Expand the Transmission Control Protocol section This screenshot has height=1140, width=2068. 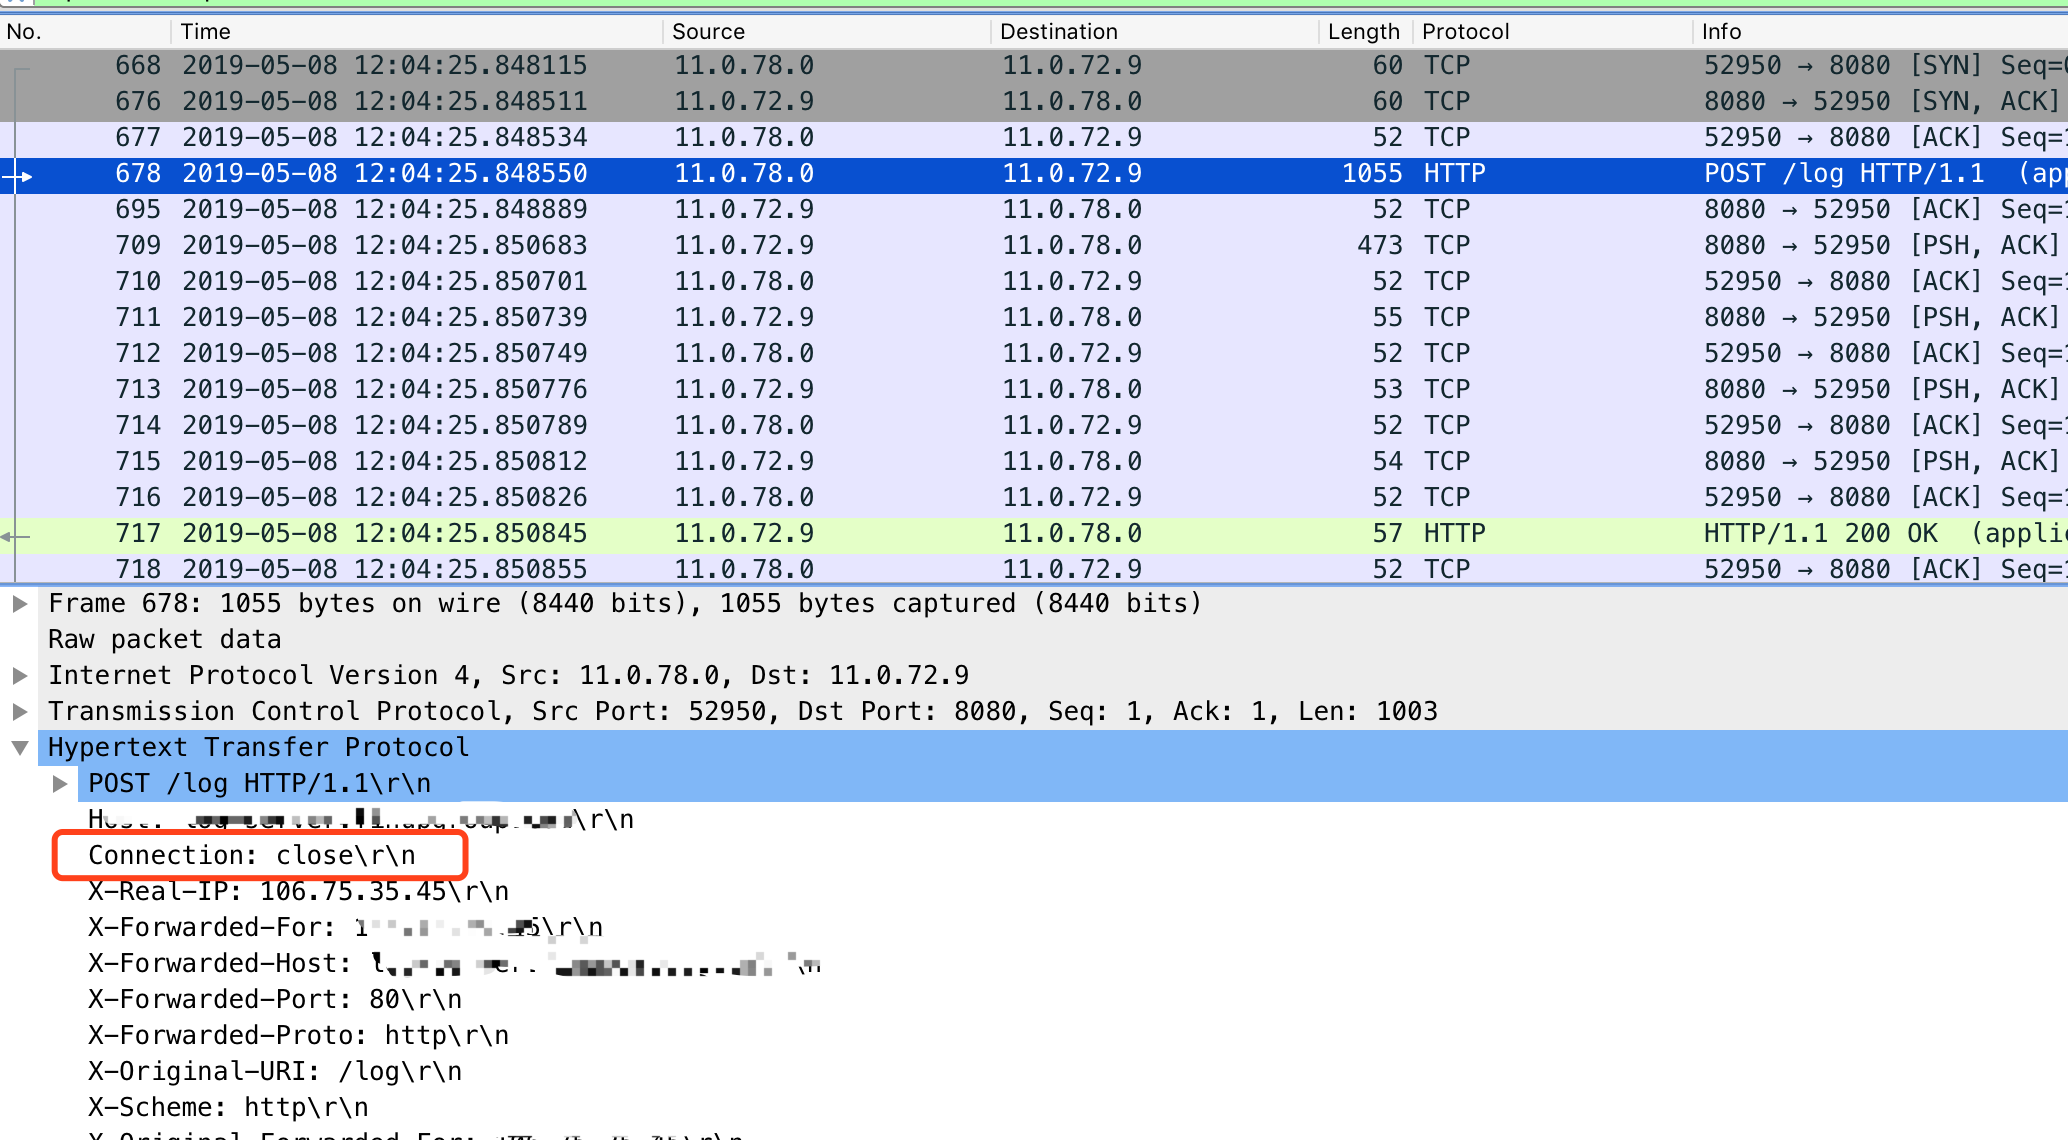[x=19, y=712]
